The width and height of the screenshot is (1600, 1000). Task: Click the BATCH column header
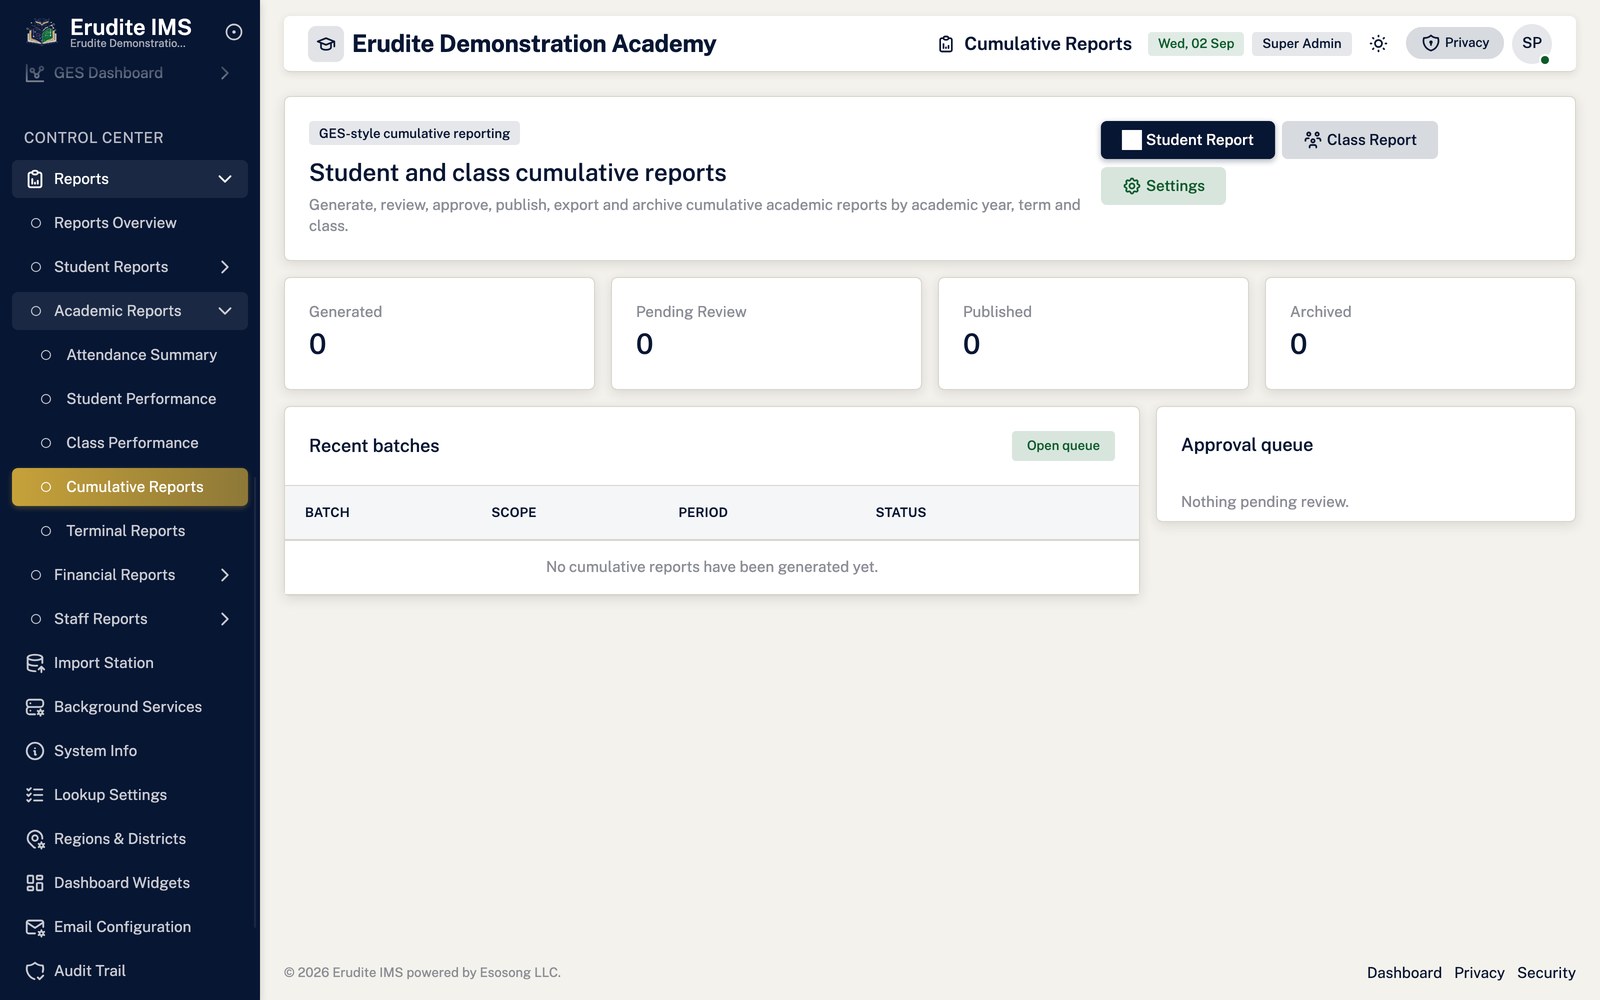point(327,513)
